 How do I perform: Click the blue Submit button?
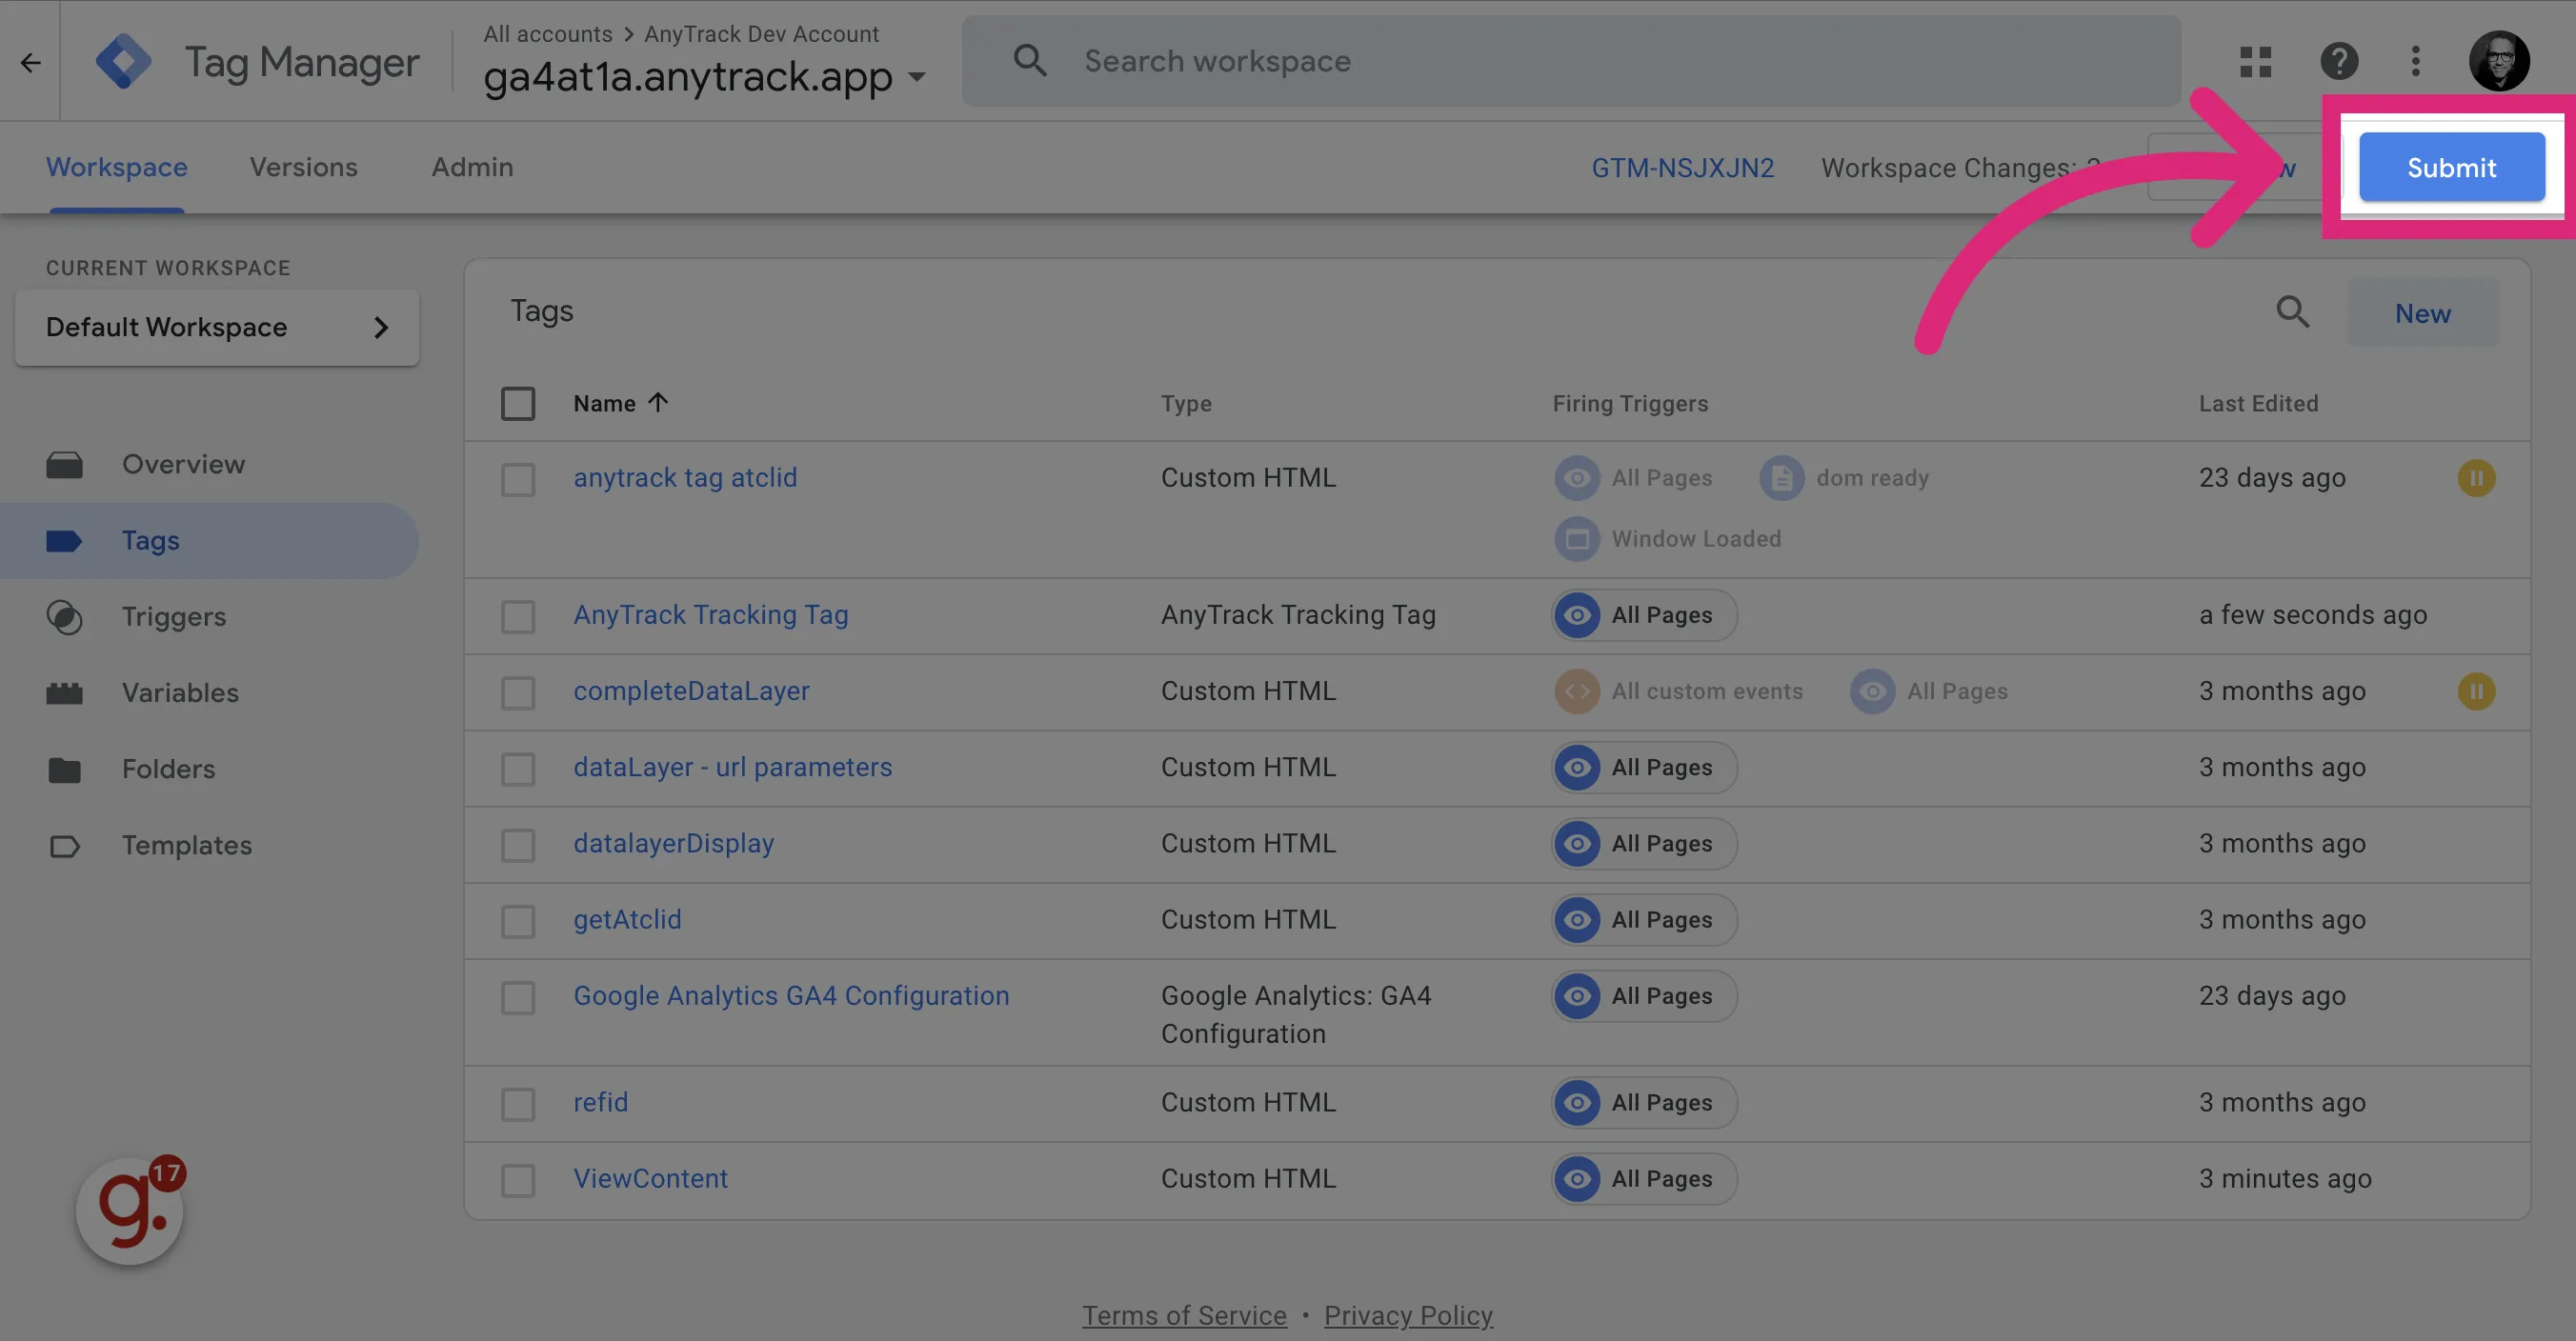2451,167
